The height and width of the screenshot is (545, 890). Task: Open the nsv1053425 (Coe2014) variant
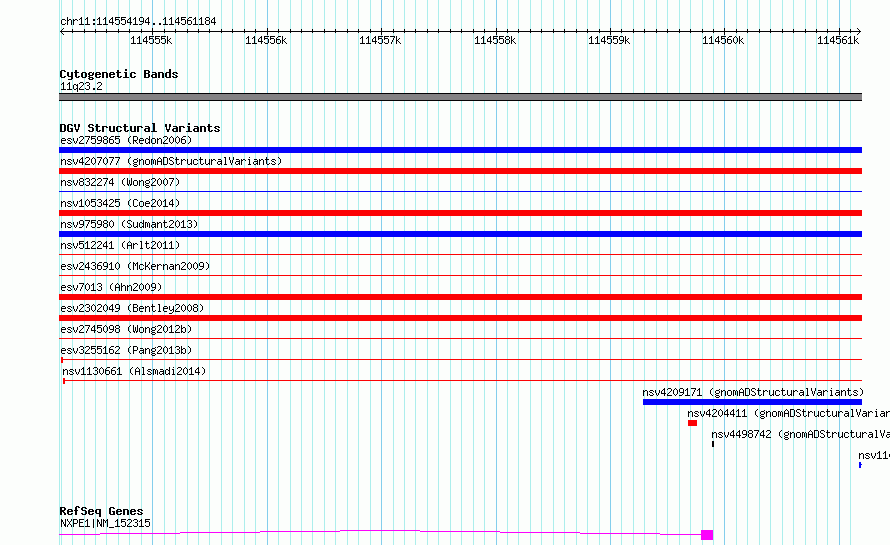click(120, 203)
